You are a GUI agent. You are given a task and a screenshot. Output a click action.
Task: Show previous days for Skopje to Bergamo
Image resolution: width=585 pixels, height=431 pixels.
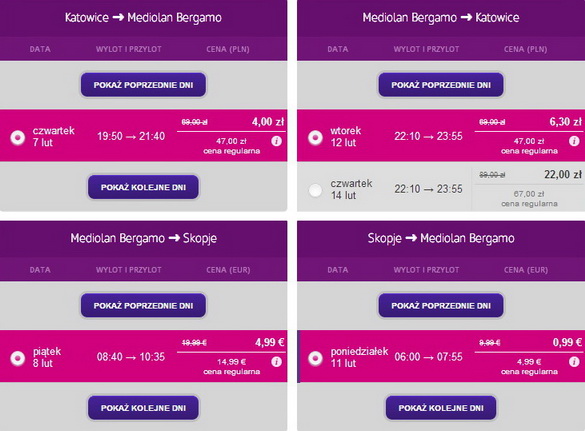pos(441,305)
